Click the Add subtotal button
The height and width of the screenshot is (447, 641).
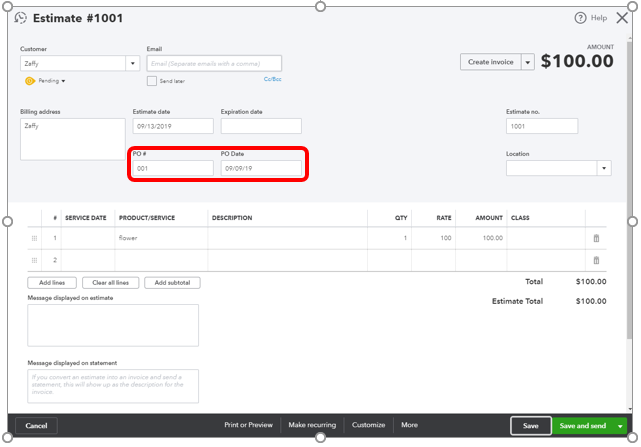click(172, 283)
